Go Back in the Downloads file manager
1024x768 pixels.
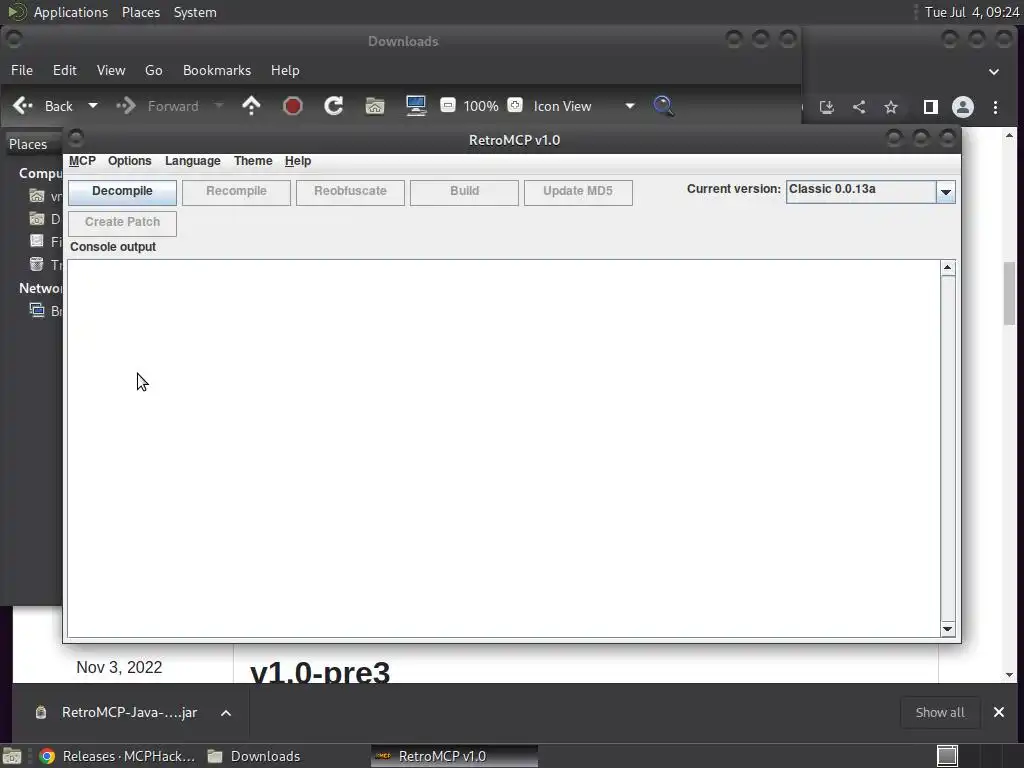coord(43,106)
